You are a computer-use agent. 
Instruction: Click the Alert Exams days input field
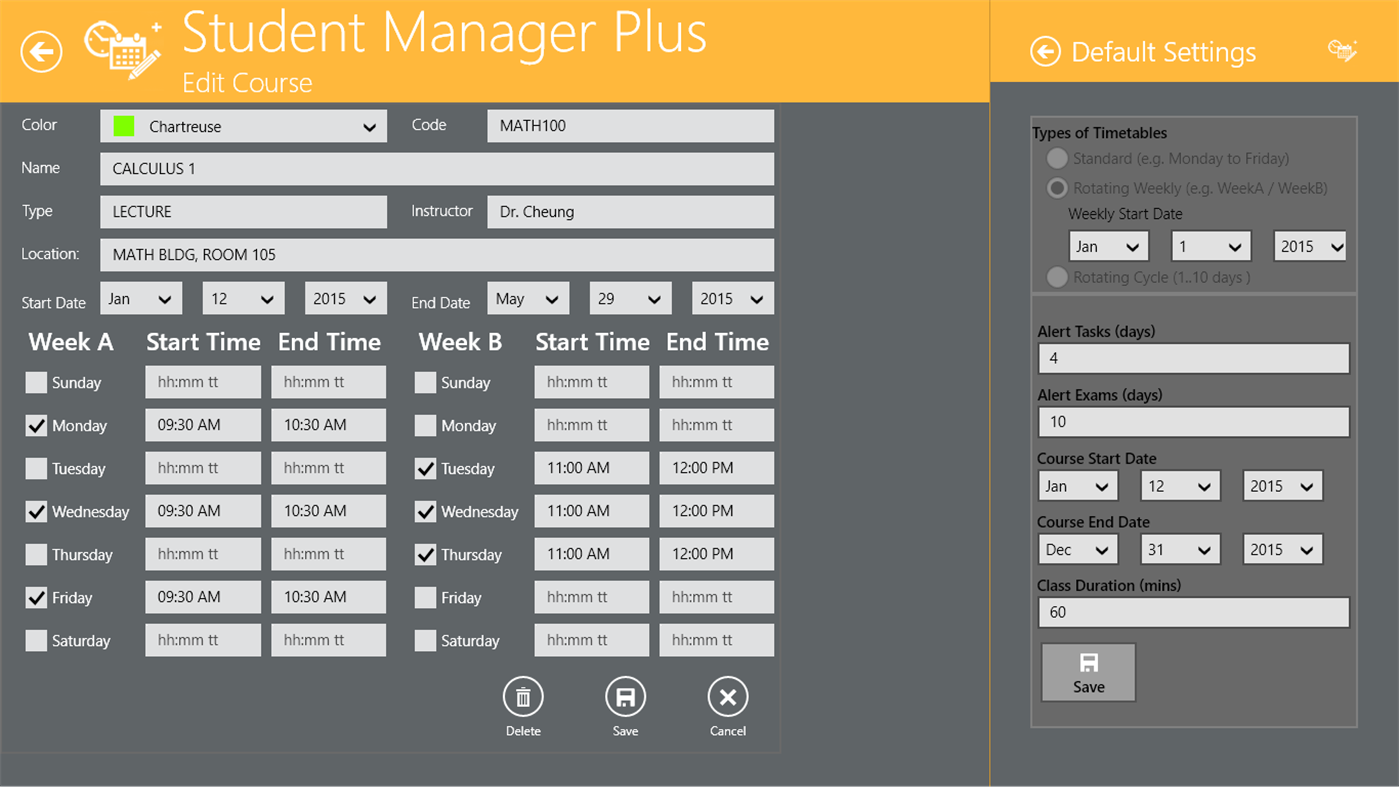(1193, 421)
